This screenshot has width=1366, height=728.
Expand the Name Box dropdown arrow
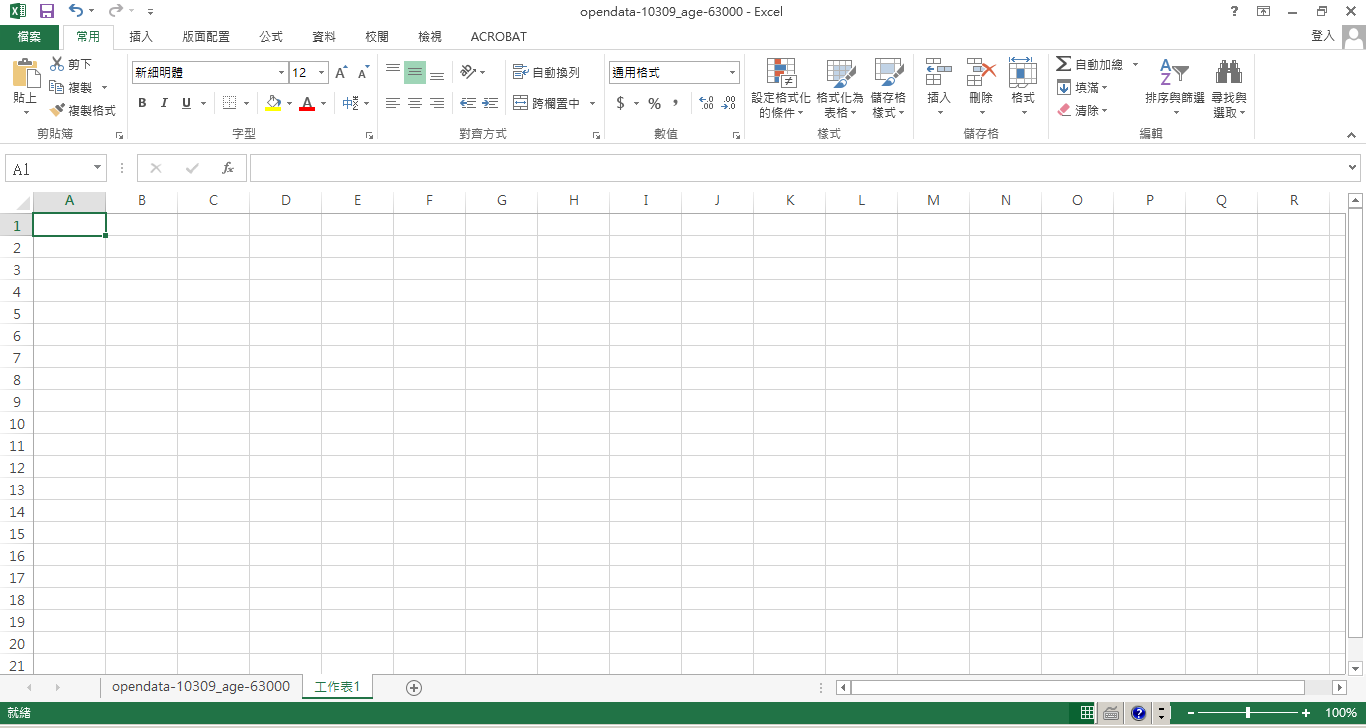pyautogui.click(x=97, y=168)
